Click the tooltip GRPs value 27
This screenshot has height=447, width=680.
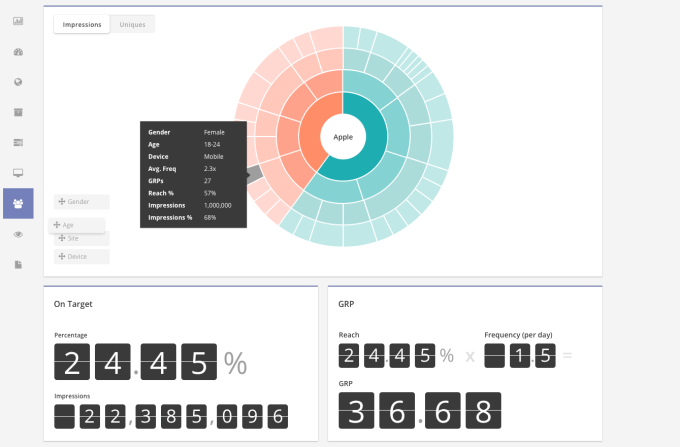[x=207, y=181]
